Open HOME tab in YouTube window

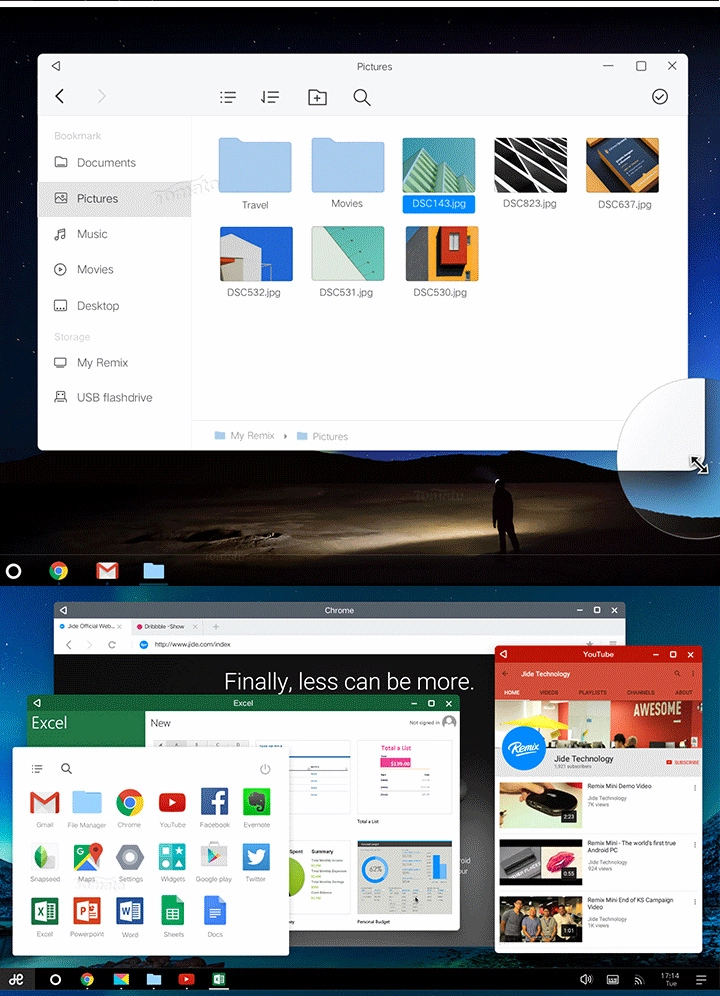point(512,692)
